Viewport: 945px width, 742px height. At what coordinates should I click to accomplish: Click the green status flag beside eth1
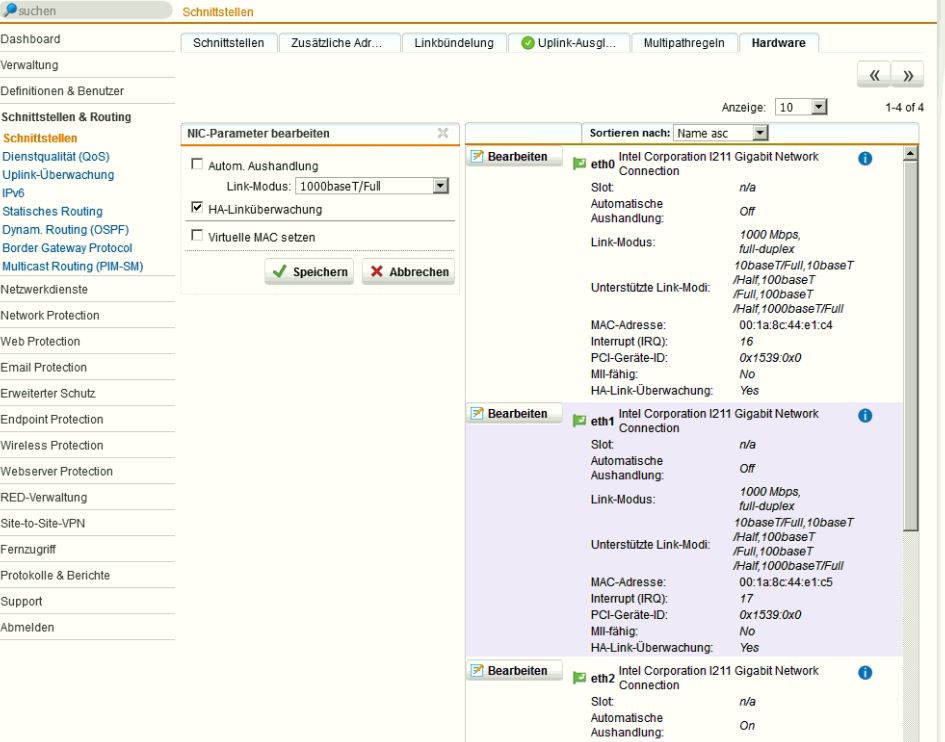point(579,421)
